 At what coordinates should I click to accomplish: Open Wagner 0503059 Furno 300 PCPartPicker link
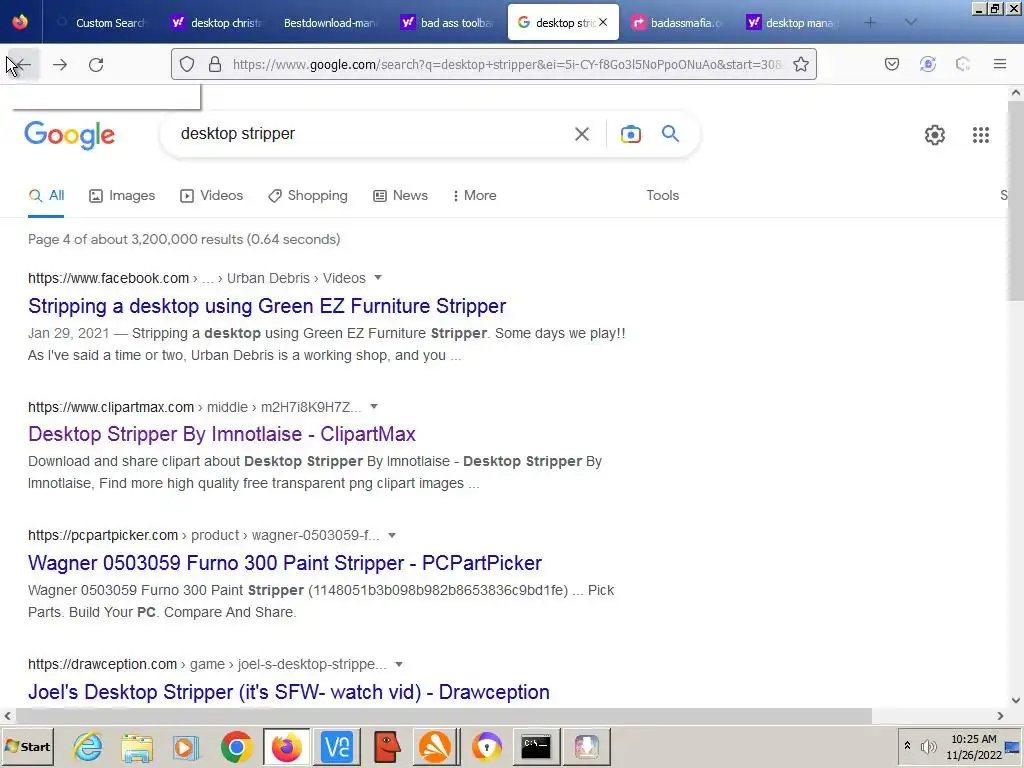click(285, 563)
